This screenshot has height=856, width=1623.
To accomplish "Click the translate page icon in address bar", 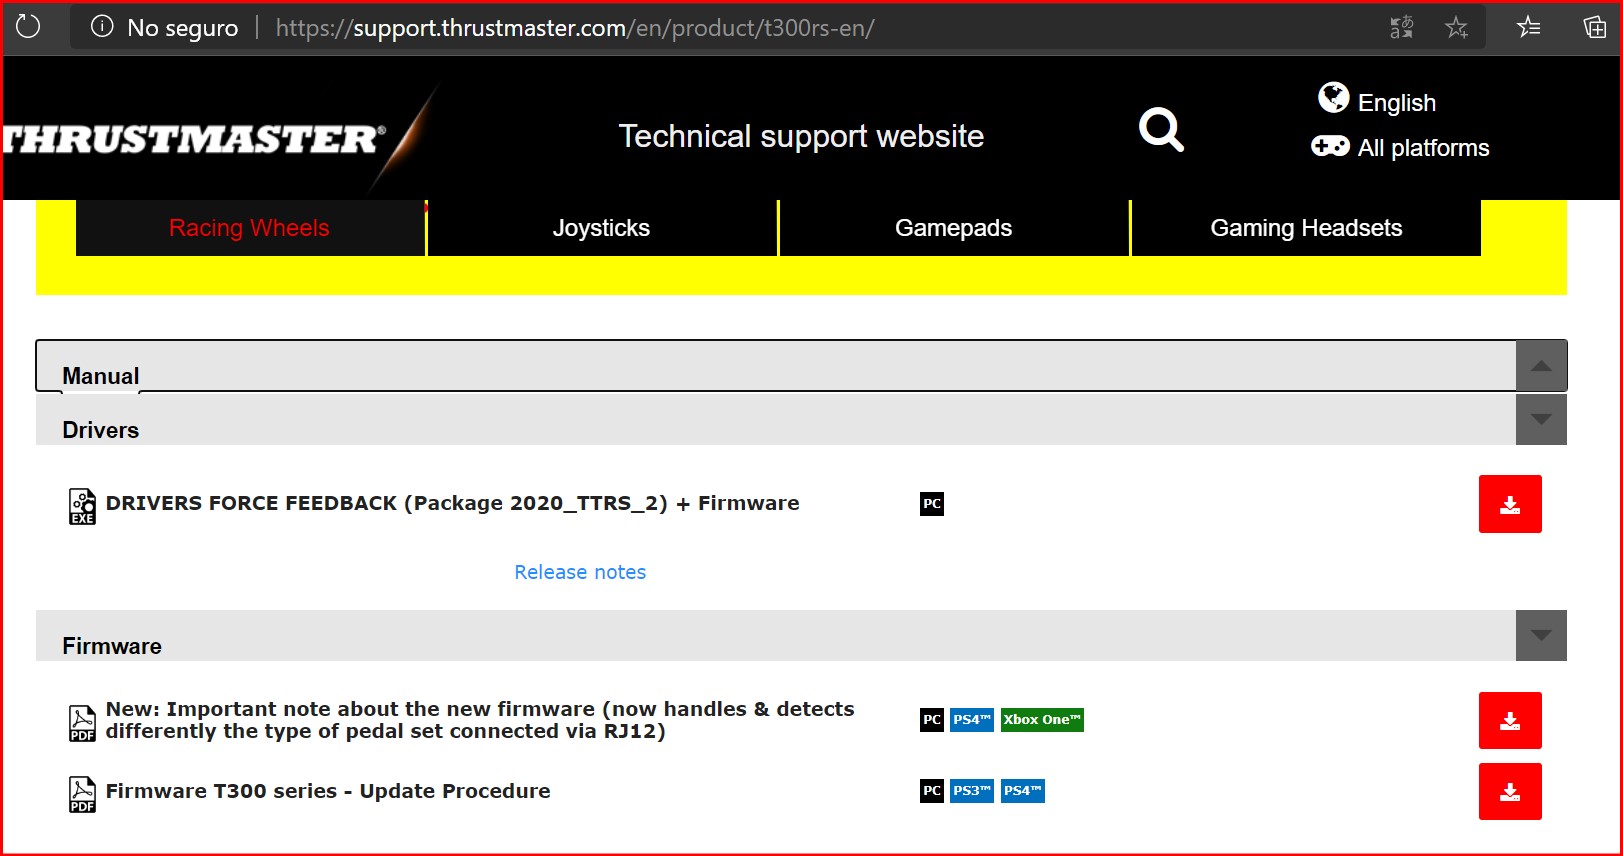I will tap(1402, 27).
